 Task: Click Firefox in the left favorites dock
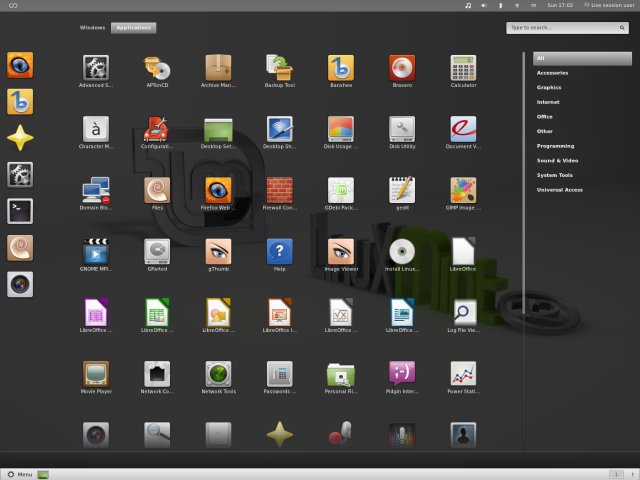click(20, 65)
